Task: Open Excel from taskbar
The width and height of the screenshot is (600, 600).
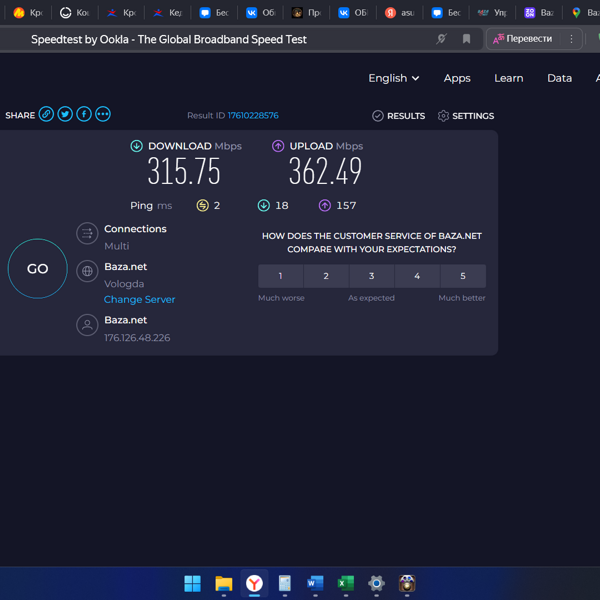Action: [346, 584]
